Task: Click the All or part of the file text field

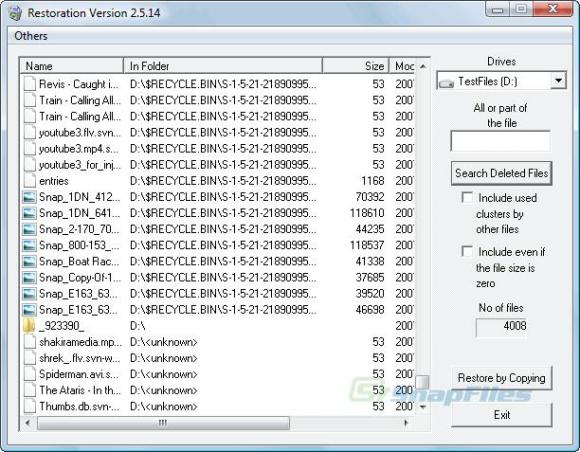Action: [500, 141]
